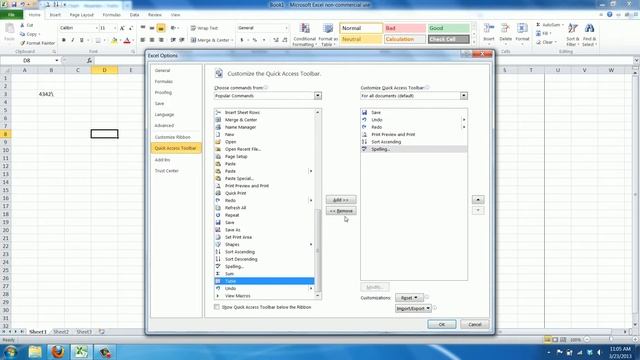
Task: Open Windows Start menu
Action: coord(11,351)
